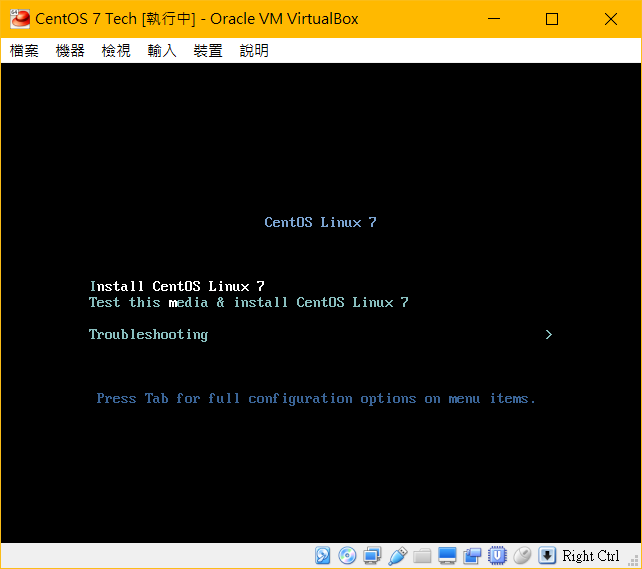Click the network adapter status icon
The image size is (642, 569).
tap(372, 556)
